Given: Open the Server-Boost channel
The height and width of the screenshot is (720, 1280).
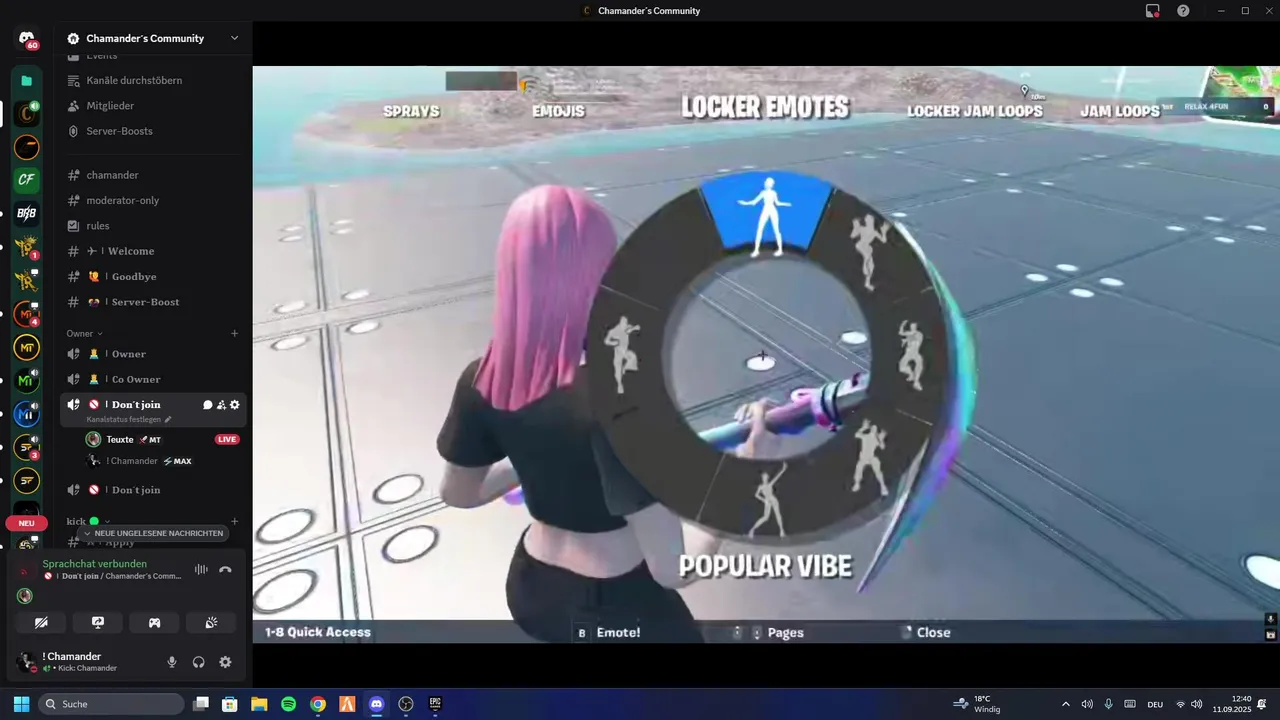Looking at the screenshot, I should [x=153, y=302].
